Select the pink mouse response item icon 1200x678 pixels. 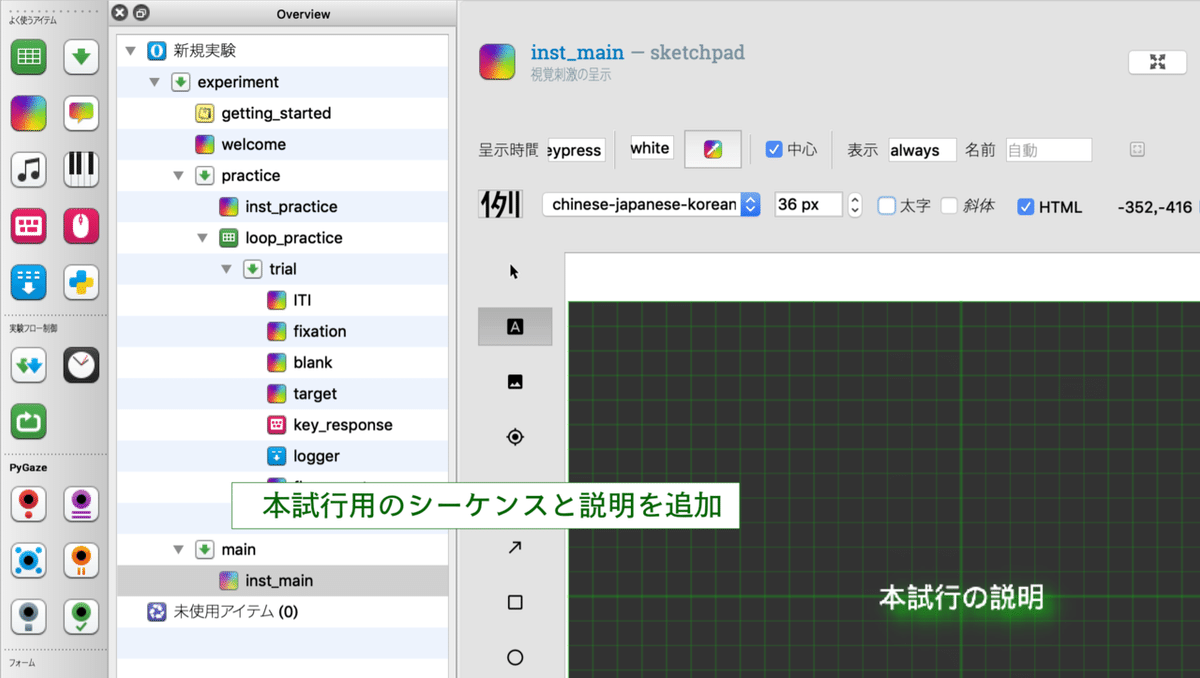(81, 226)
